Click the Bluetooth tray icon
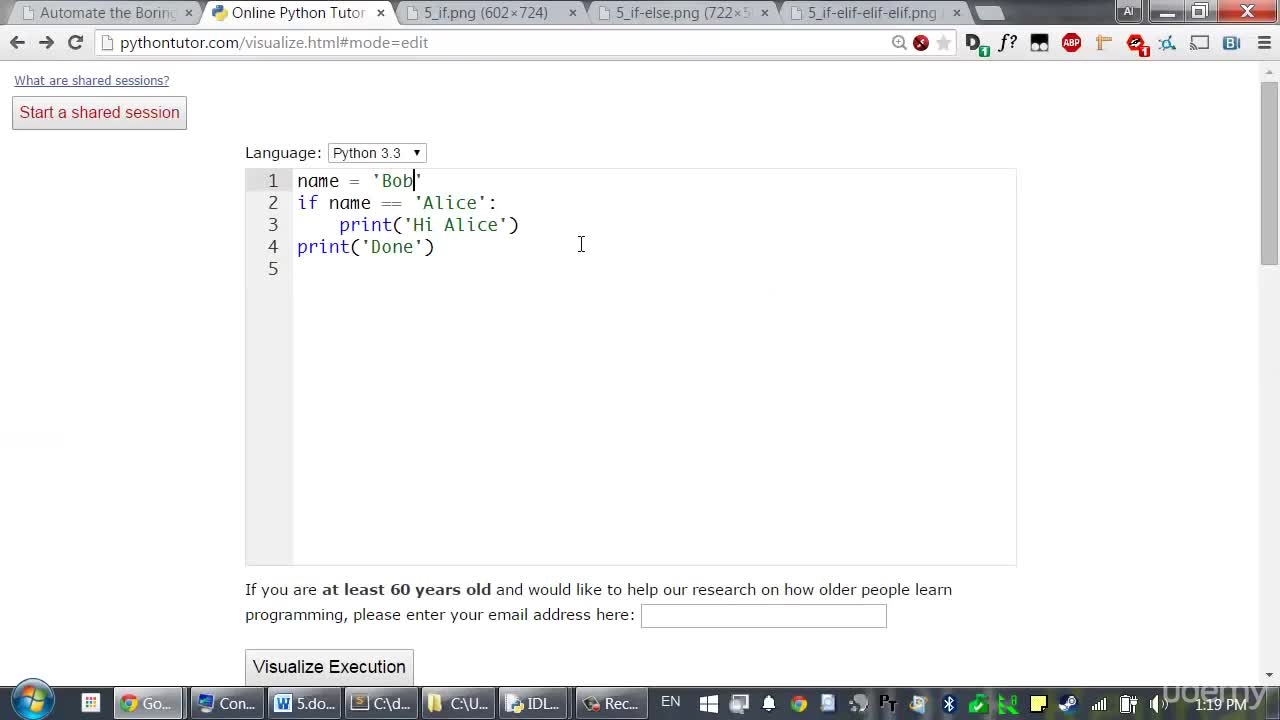Viewport: 1280px width, 720px height. click(x=949, y=704)
